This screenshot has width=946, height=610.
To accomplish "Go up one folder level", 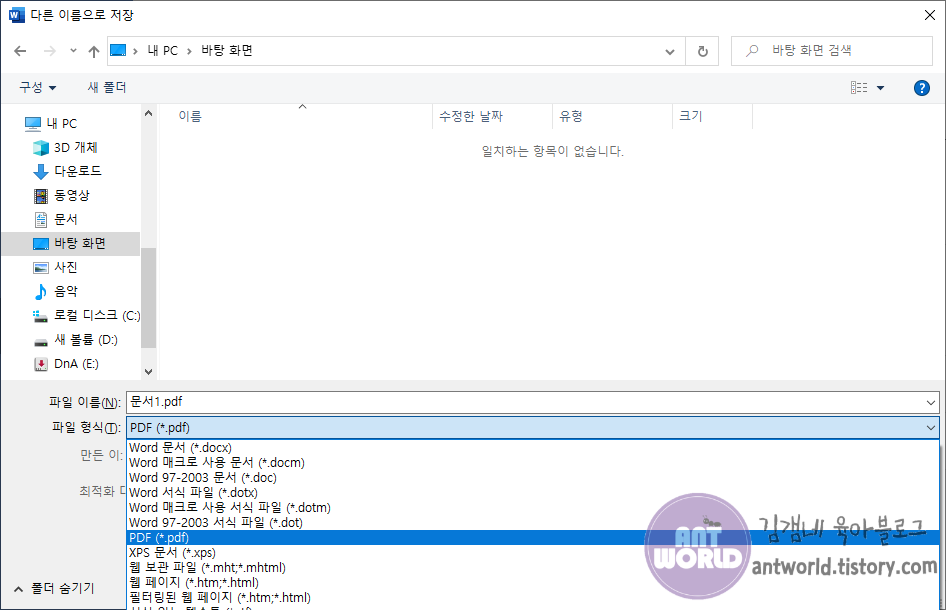I will 94,51.
